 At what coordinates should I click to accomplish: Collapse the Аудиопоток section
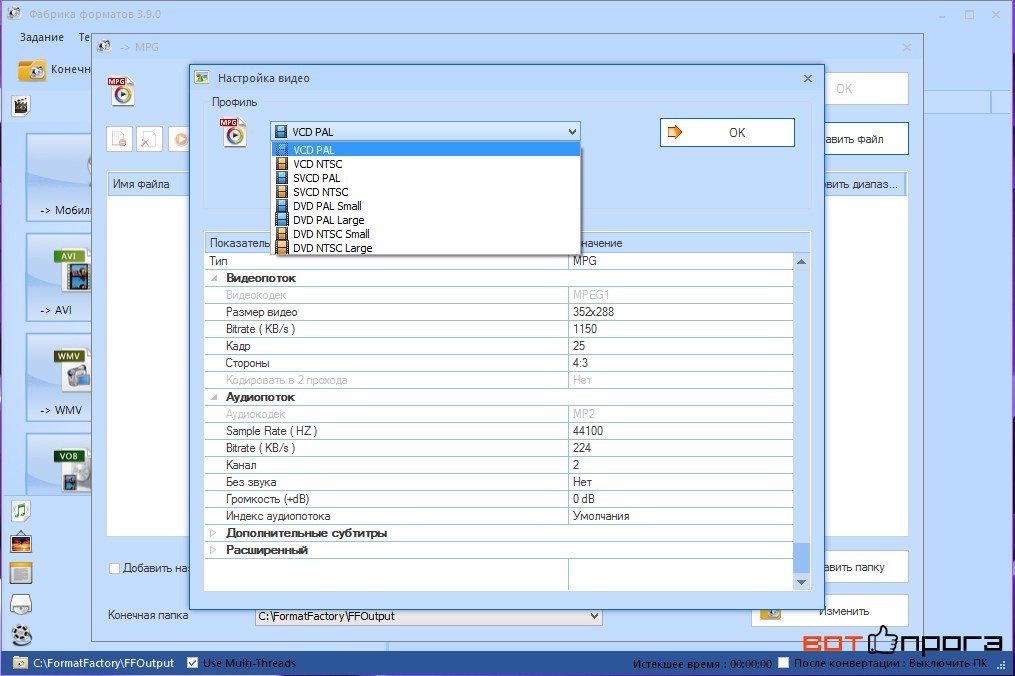tap(214, 397)
